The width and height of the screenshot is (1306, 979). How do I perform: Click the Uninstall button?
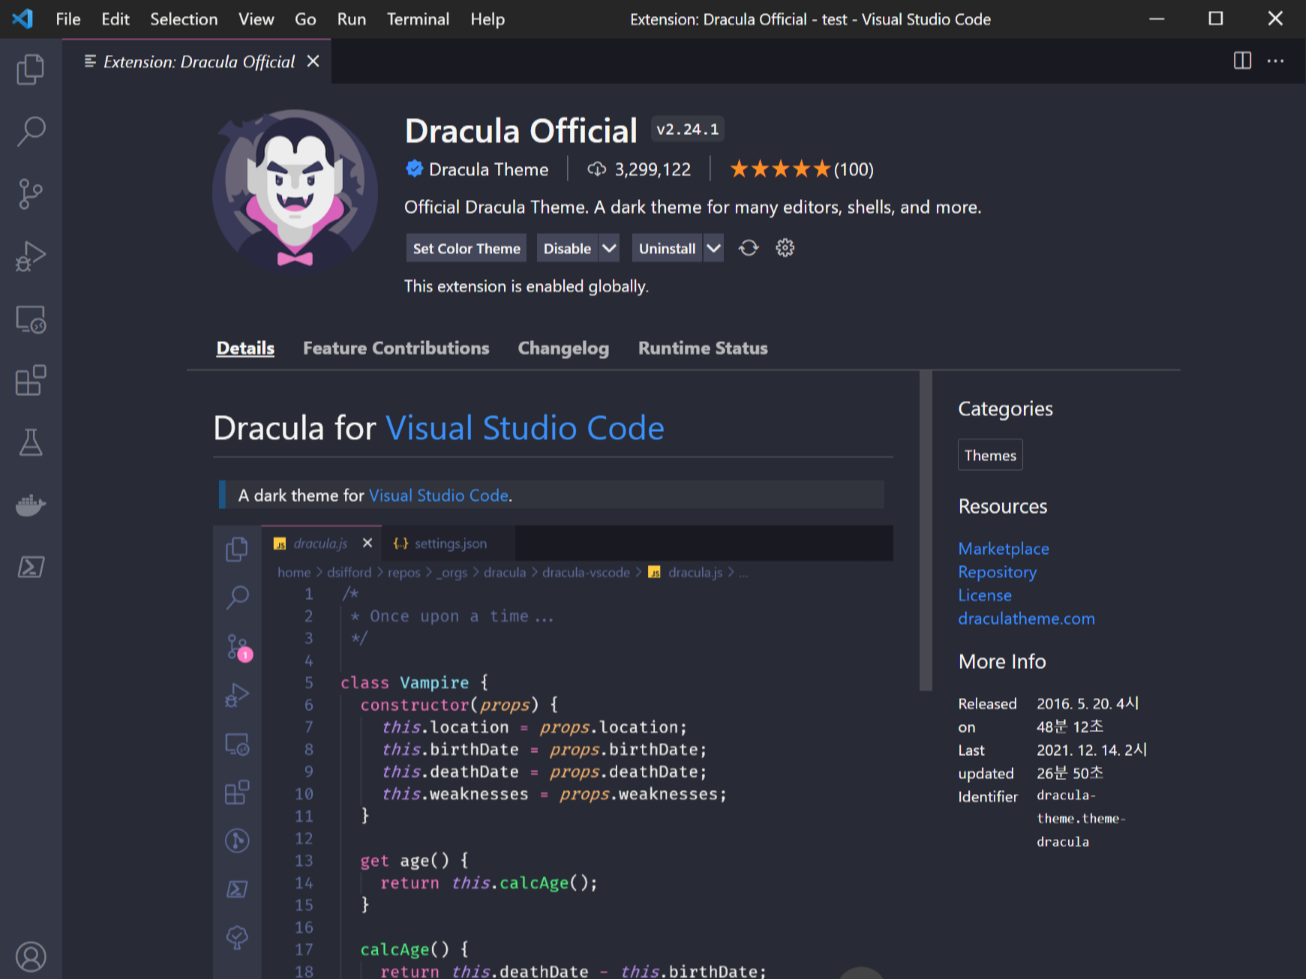[667, 248]
